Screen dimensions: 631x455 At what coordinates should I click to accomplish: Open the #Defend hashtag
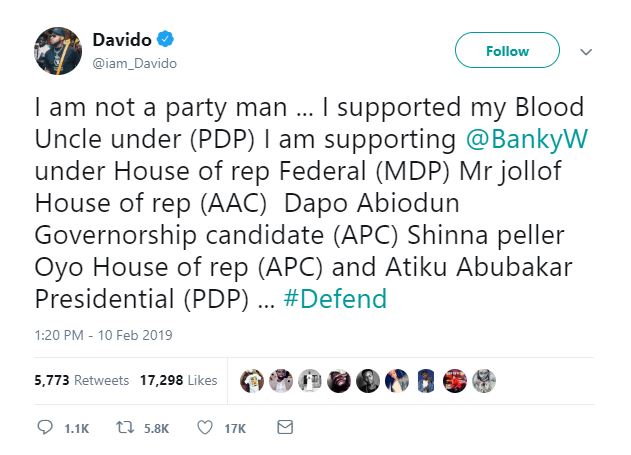(338, 299)
